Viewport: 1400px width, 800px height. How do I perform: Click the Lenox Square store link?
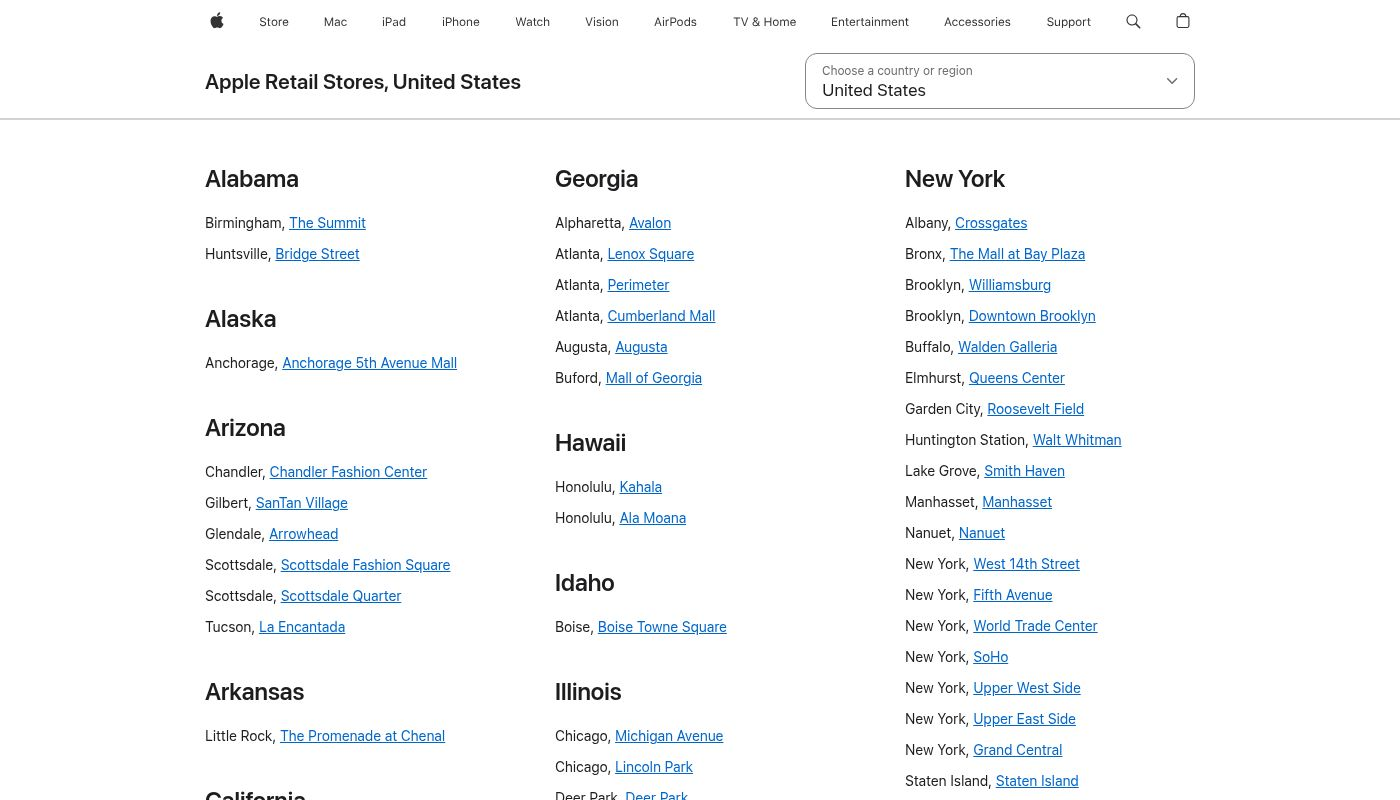(650, 254)
